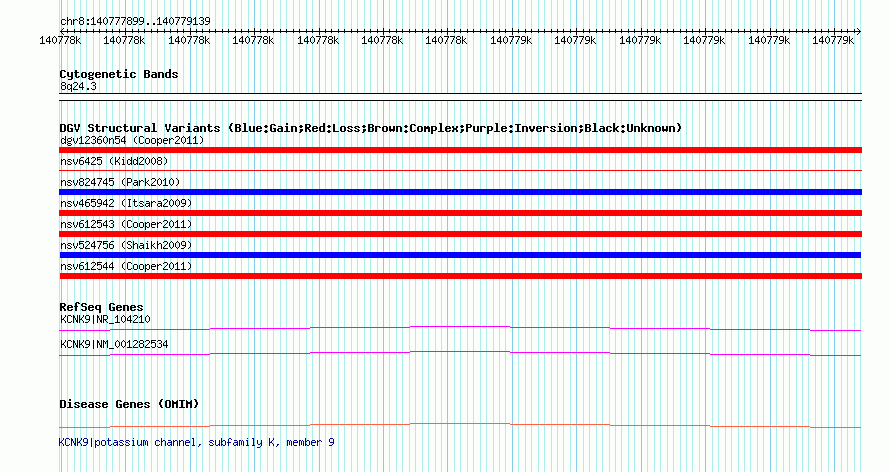Image resolution: width=890 pixels, height=472 pixels.
Task: Open the nsv612543 (Cooper2011) variant label
Action: pos(126,224)
